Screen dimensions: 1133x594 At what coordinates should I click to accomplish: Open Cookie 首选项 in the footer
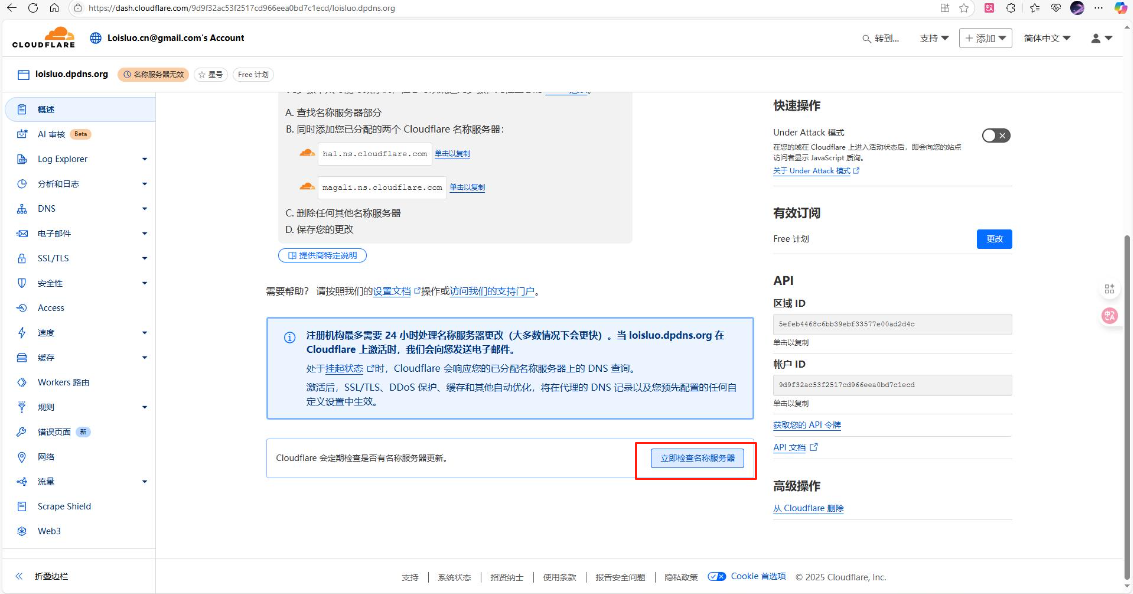pyautogui.click(x=758, y=577)
